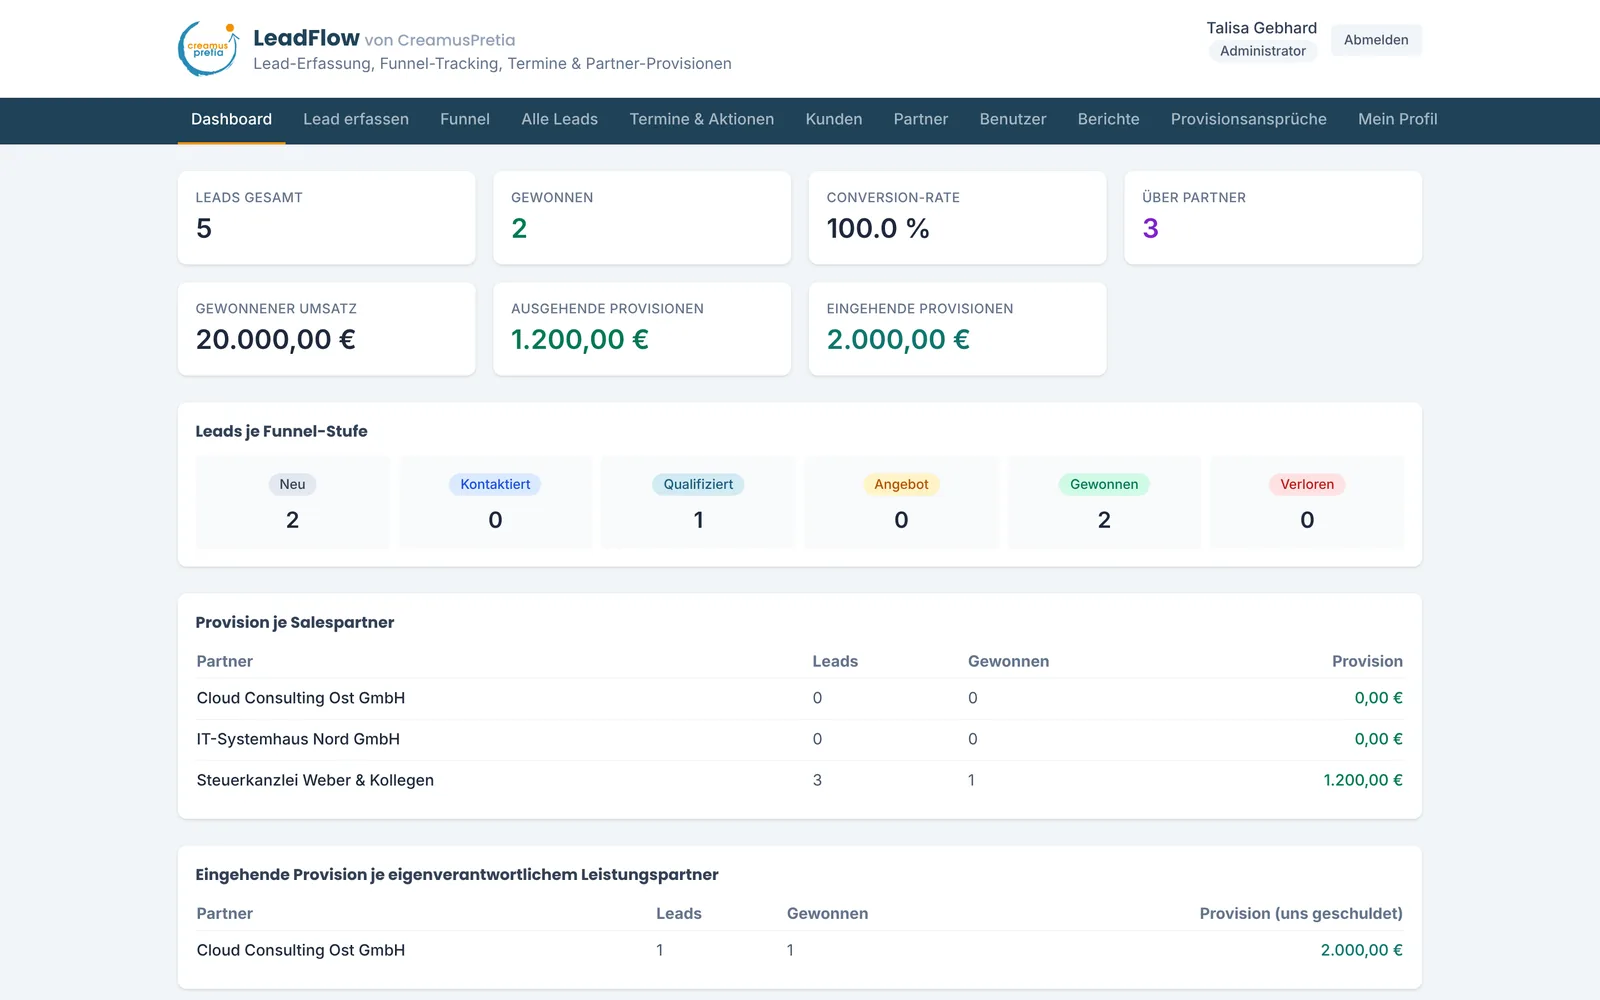Click Gewonnener Umsatz 20.000,00 € value
The height and width of the screenshot is (1000, 1600).
(x=276, y=340)
